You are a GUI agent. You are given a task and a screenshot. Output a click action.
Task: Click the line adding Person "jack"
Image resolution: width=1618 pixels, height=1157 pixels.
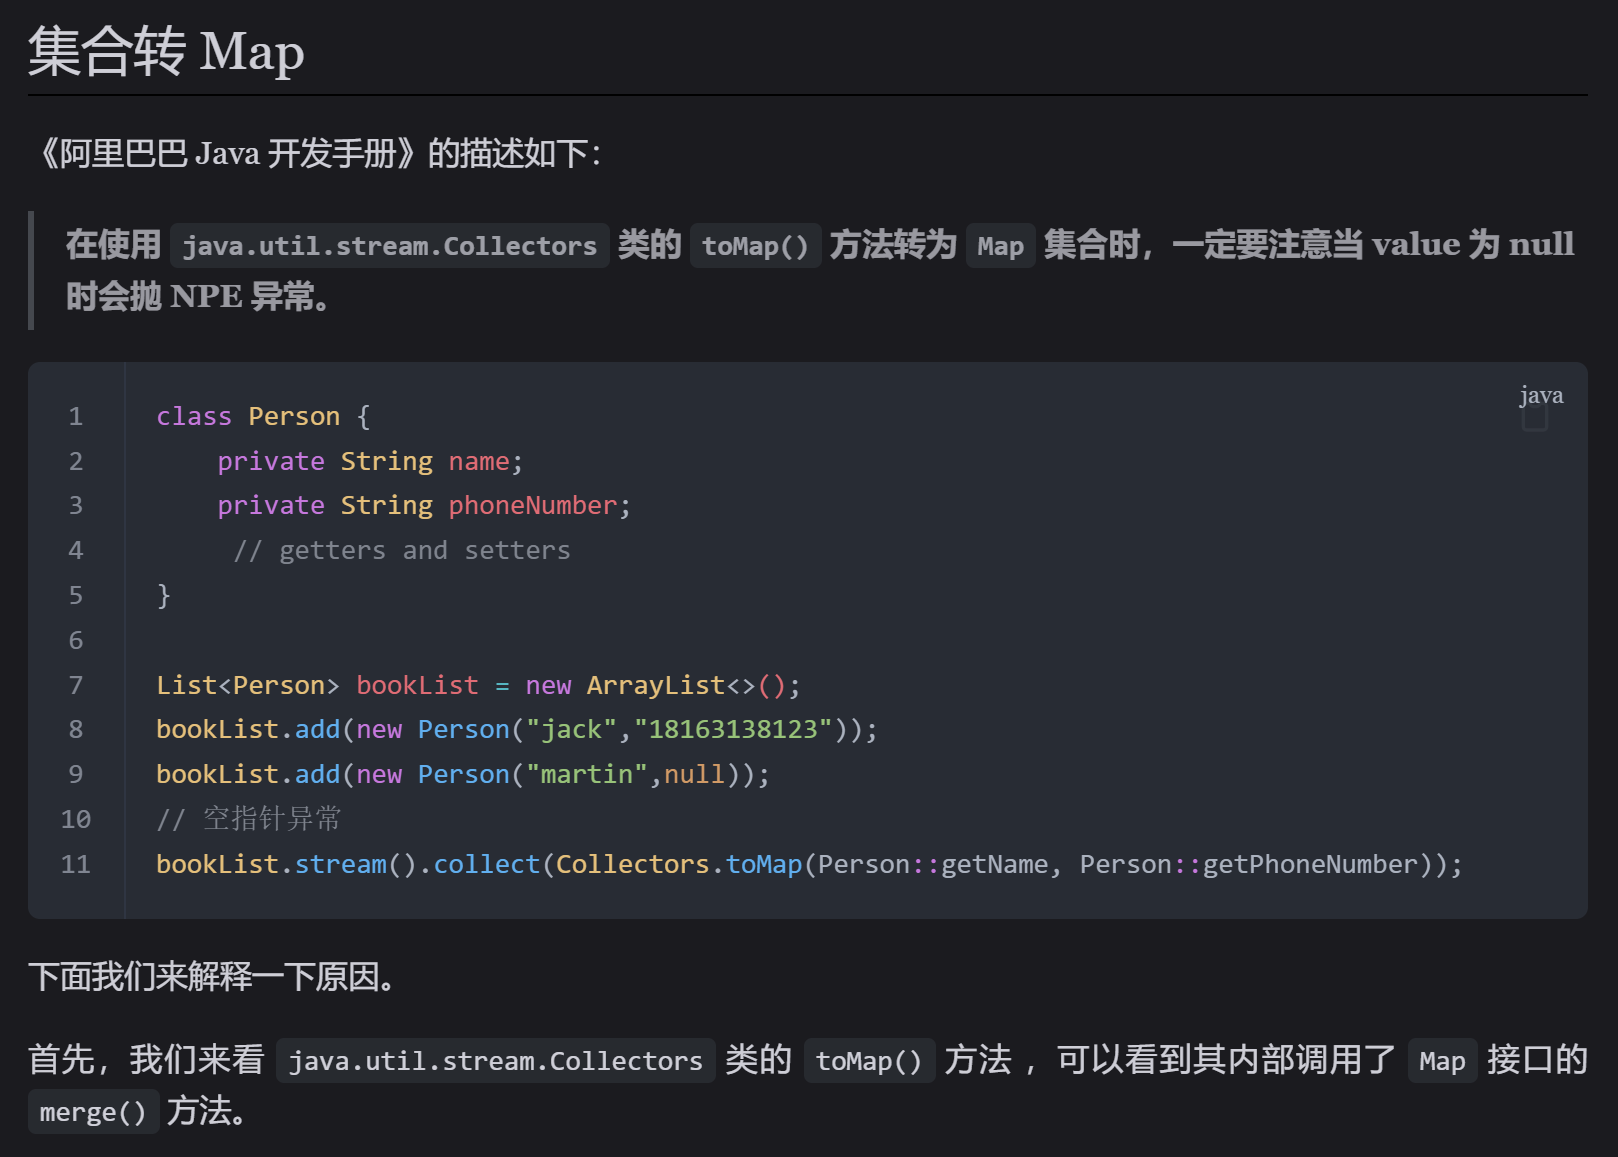click(x=517, y=729)
